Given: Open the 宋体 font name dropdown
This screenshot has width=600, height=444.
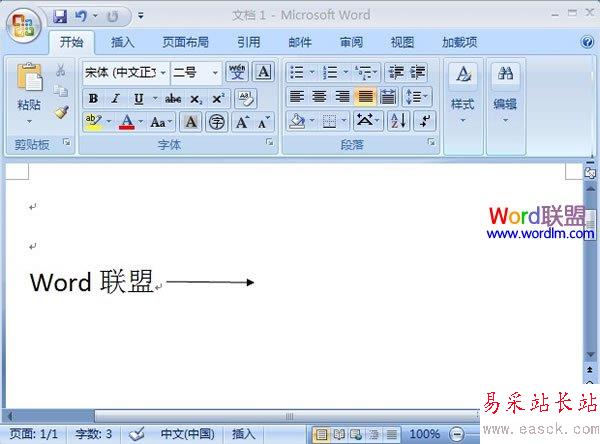Looking at the screenshot, I should click(163, 72).
